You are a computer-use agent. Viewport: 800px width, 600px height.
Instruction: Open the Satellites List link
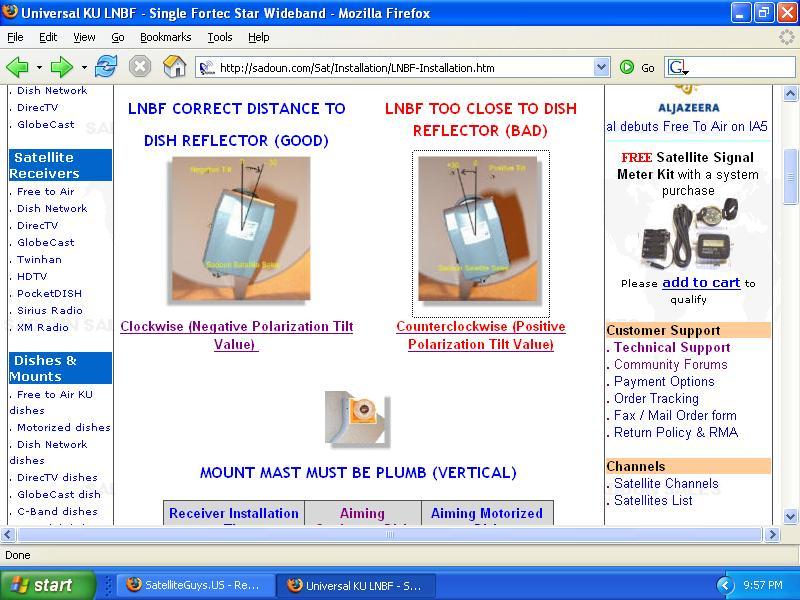(x=653, y=501)
